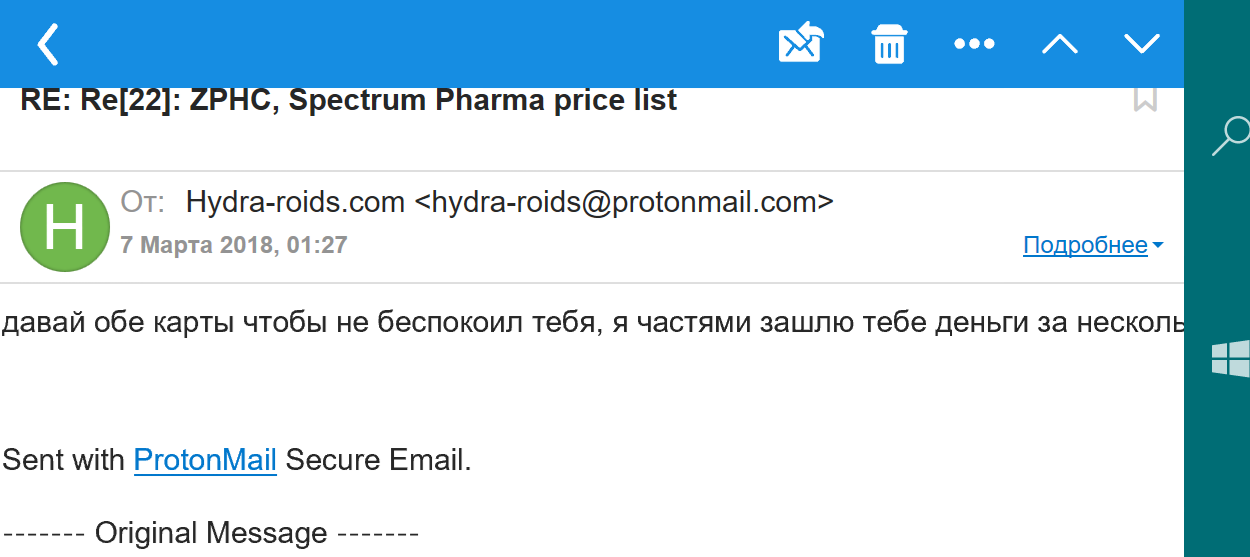Click the green H sender avatar
Image resolution: width=1250 pixels, height=557 pixels.
65,227
